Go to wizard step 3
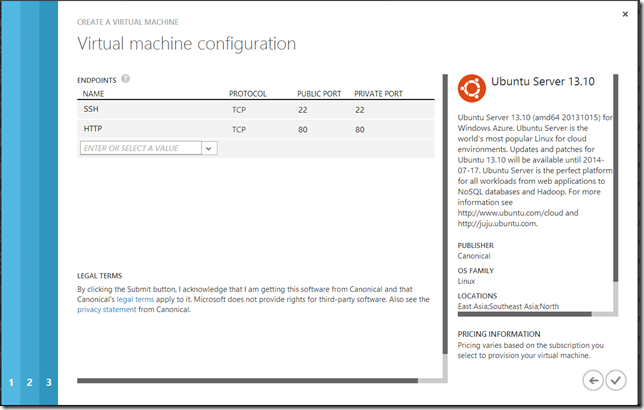The image size is (644, 410). point(48,382)
